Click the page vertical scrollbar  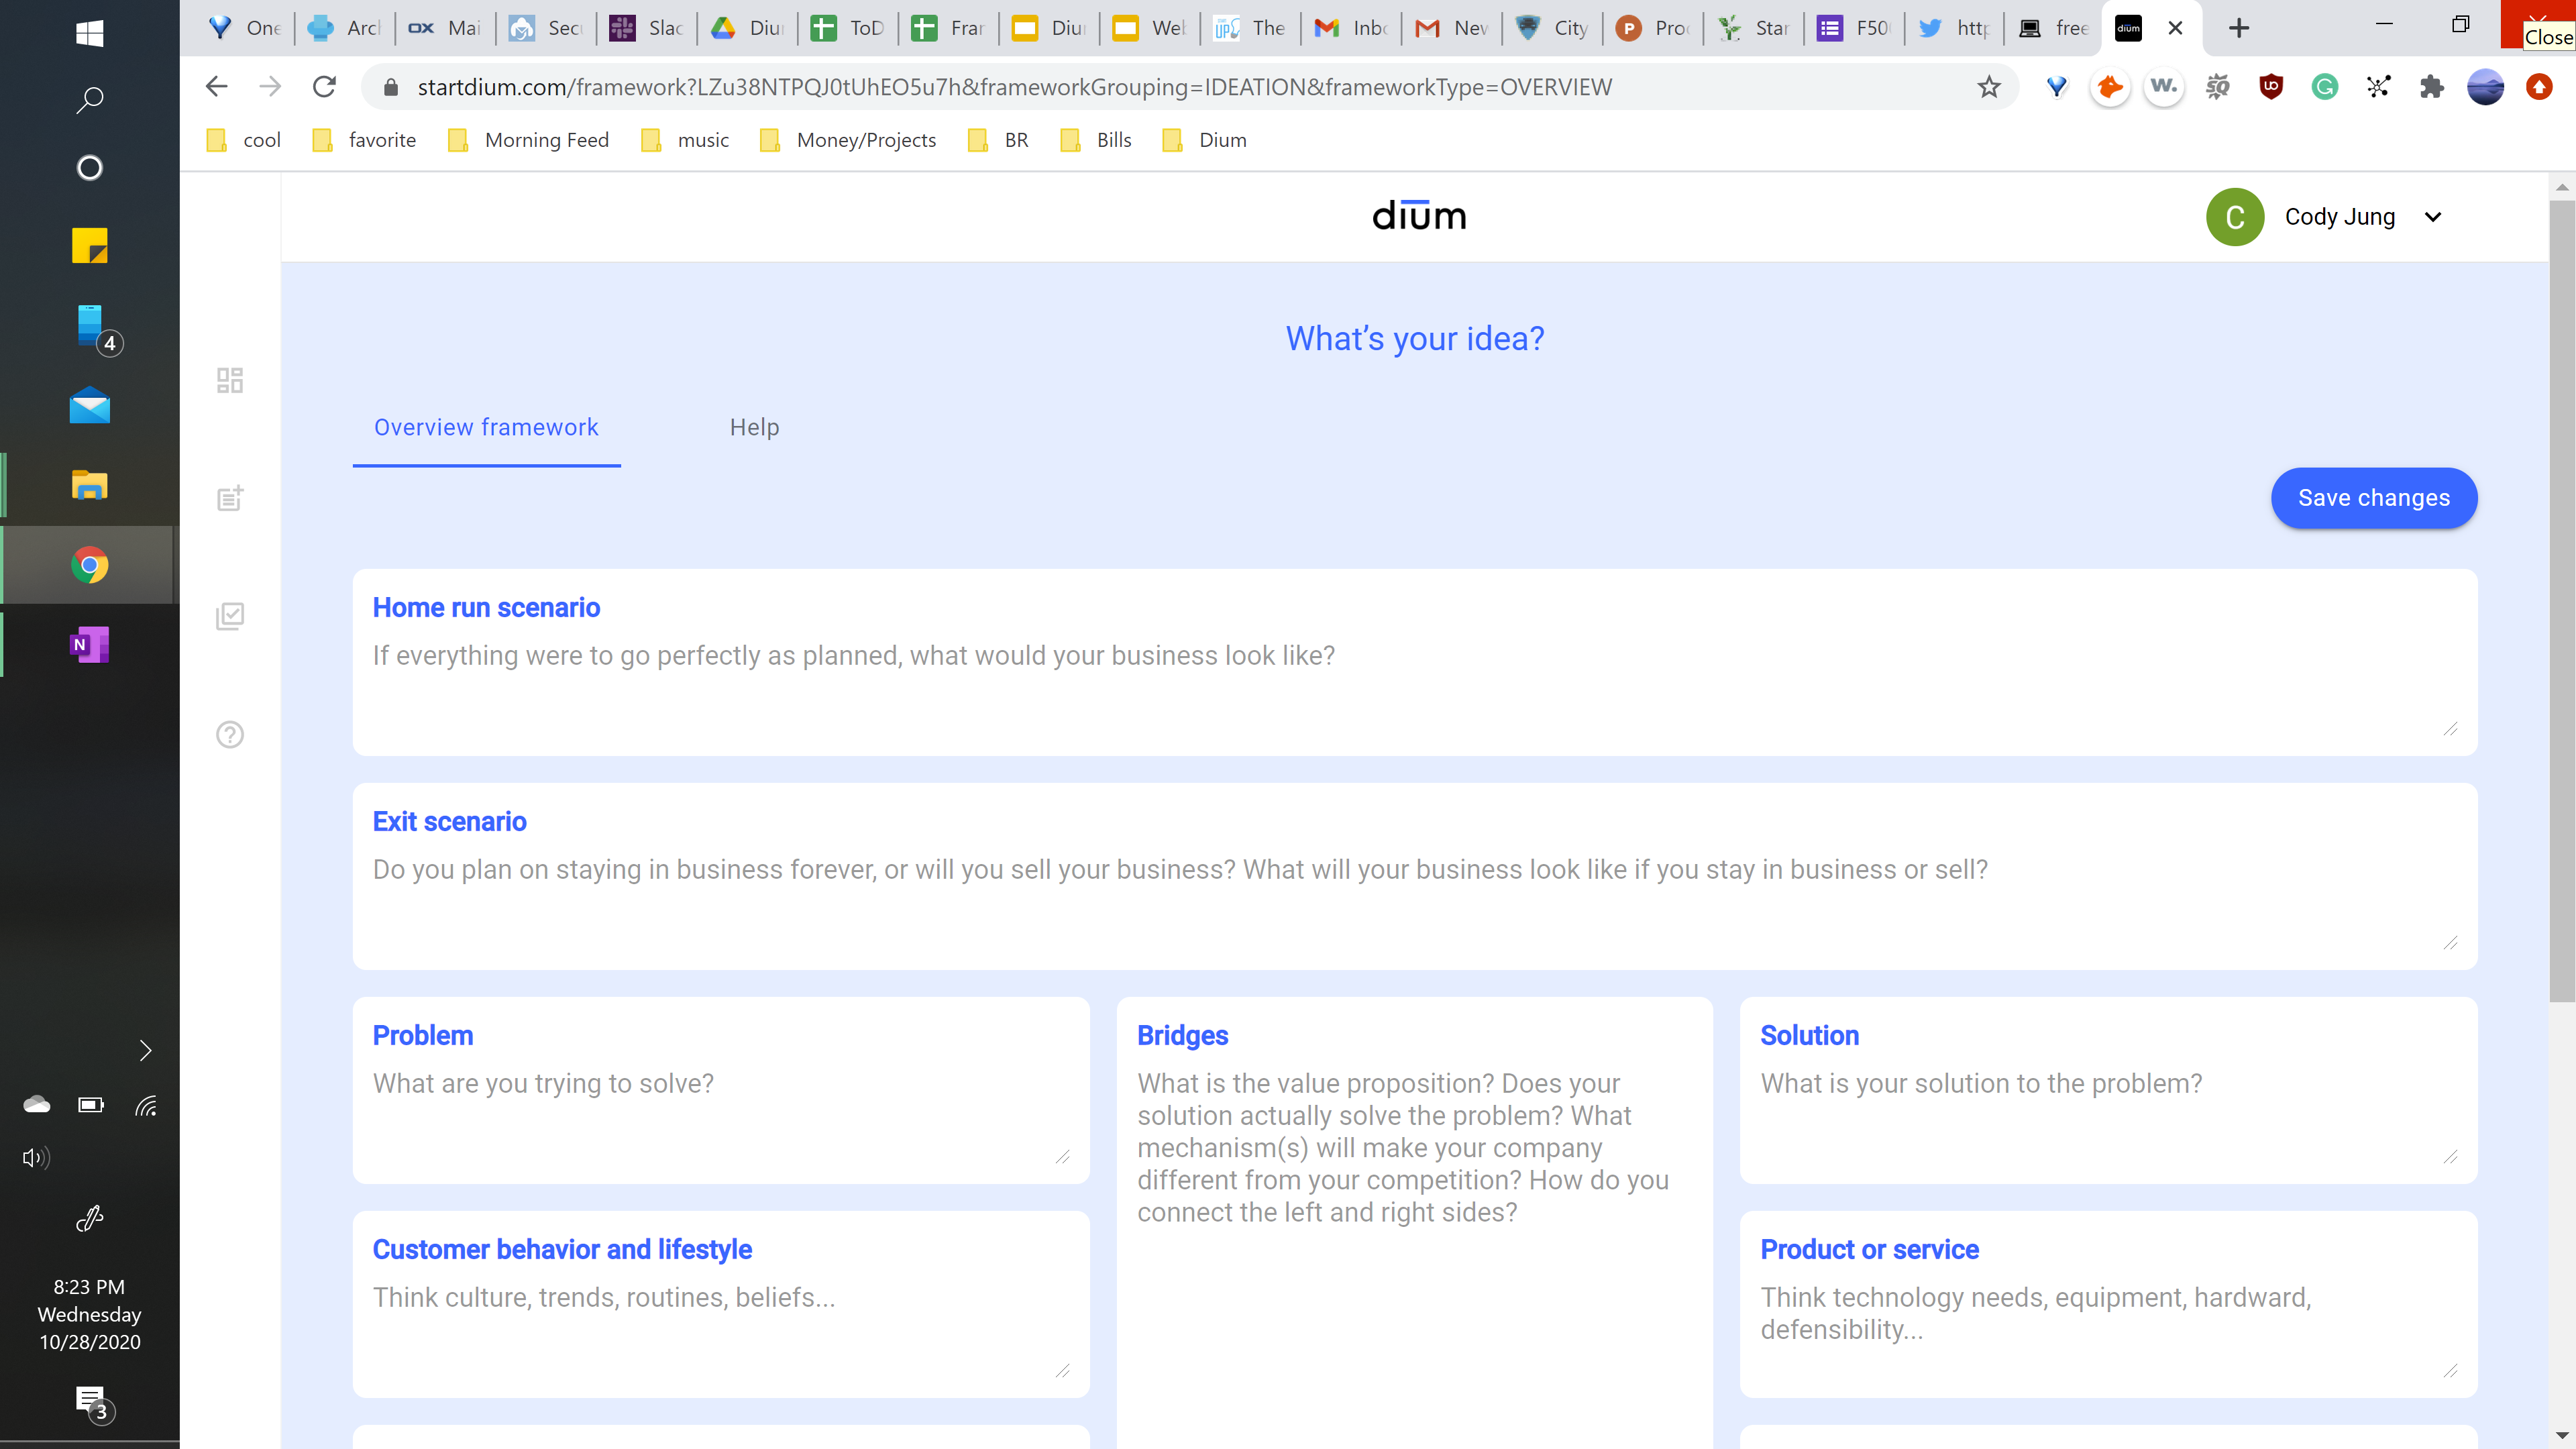coord(2561,600)
